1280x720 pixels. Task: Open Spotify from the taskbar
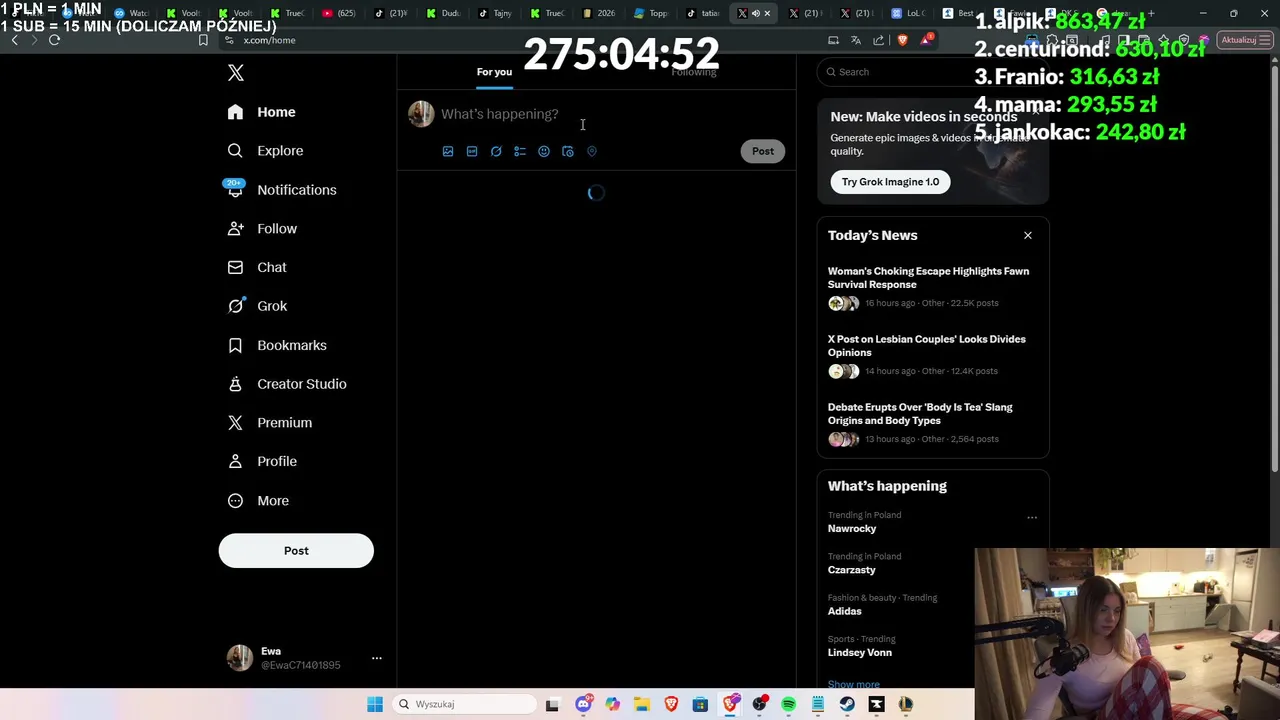pyautogui.click(x=789, y=704)
